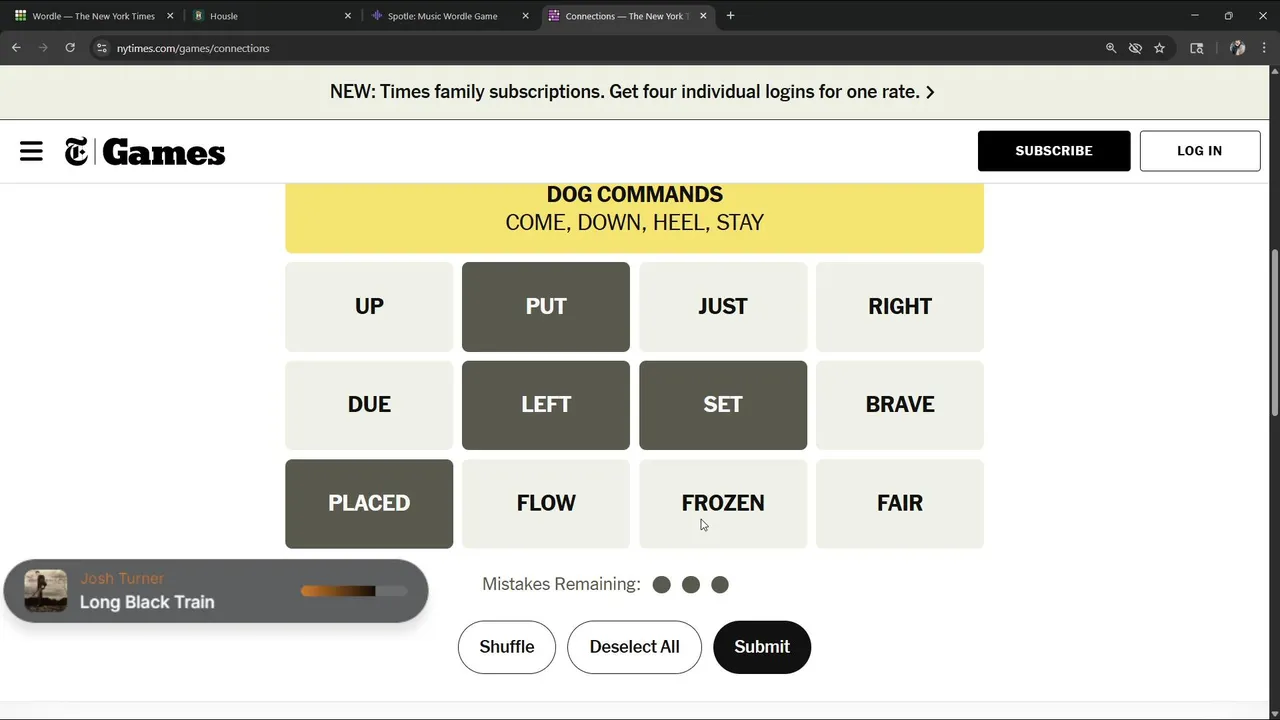
Task: Select the FROZEN word tile
Action: click(x=723, y=503)
